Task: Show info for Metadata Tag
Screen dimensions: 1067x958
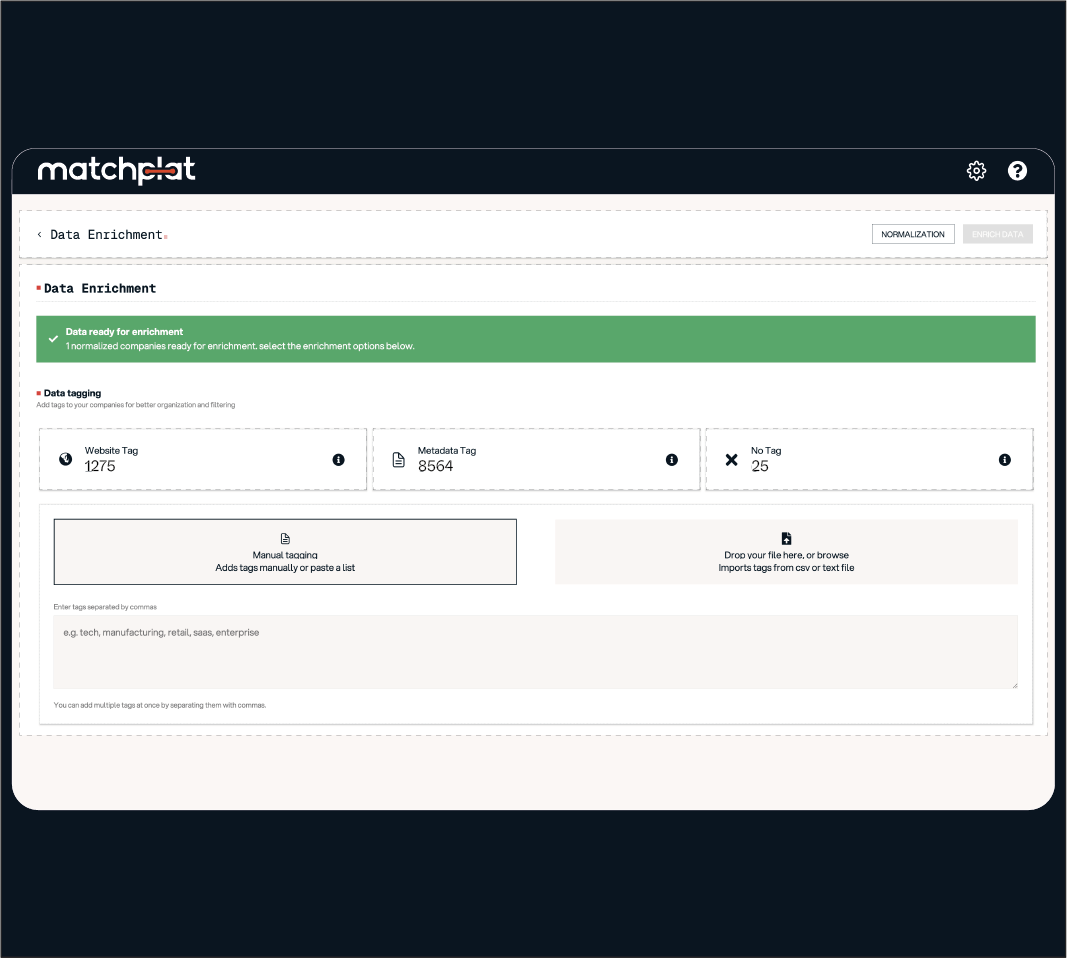Action: tap(671, 460)
